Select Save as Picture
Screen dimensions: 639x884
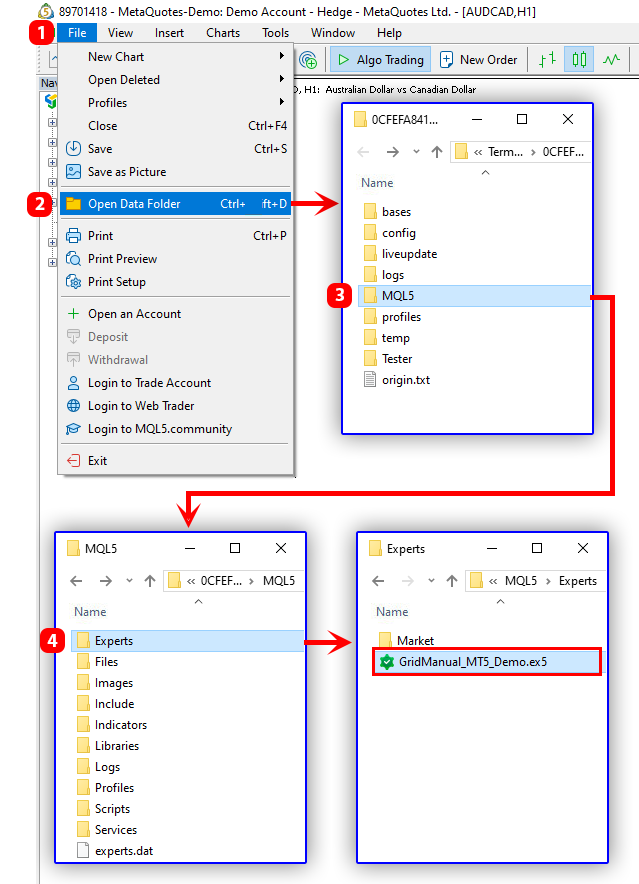point(175,172)
